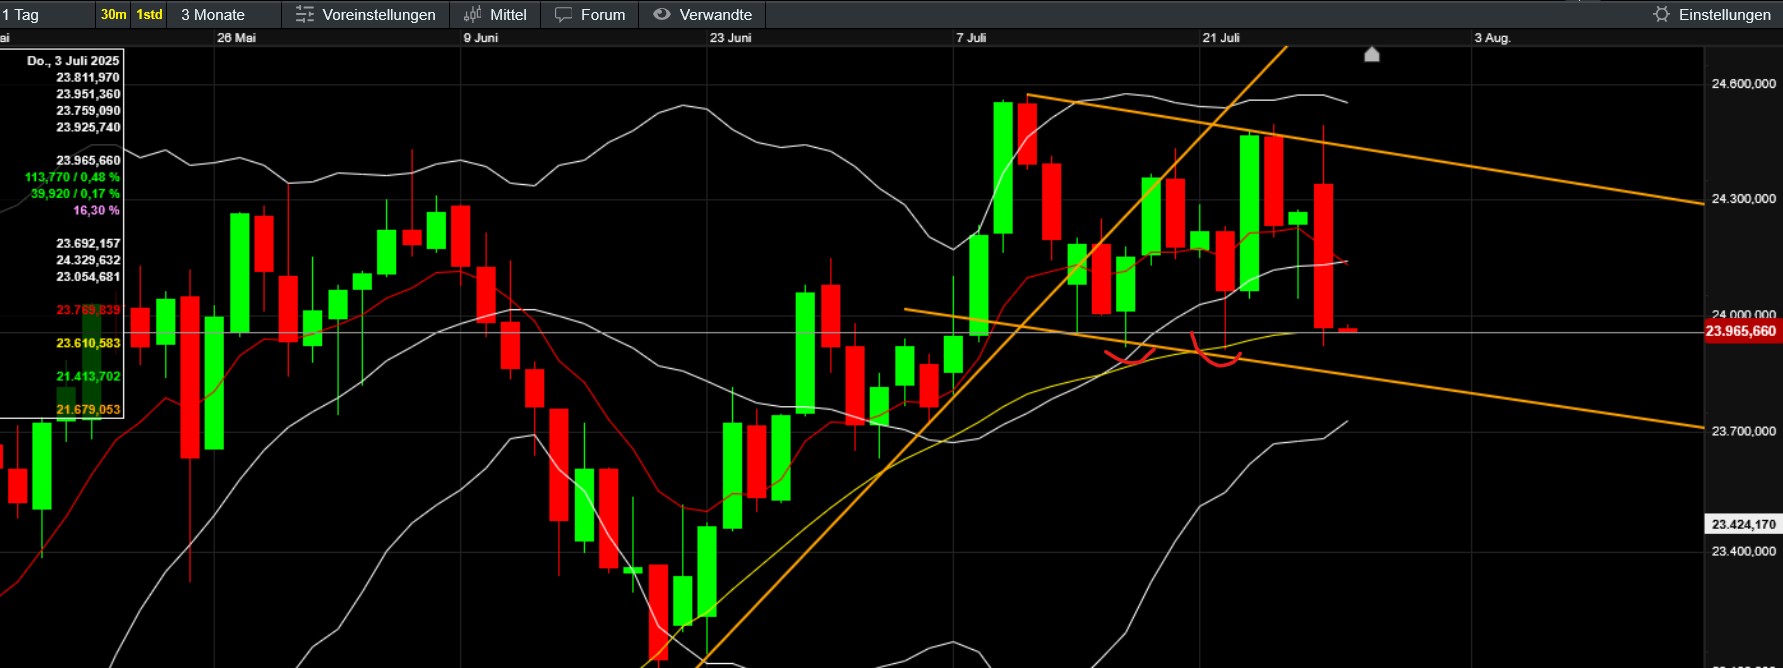1783x668 pixels.
Task: Select the 1std timeframe
Action: click(149, 14)
